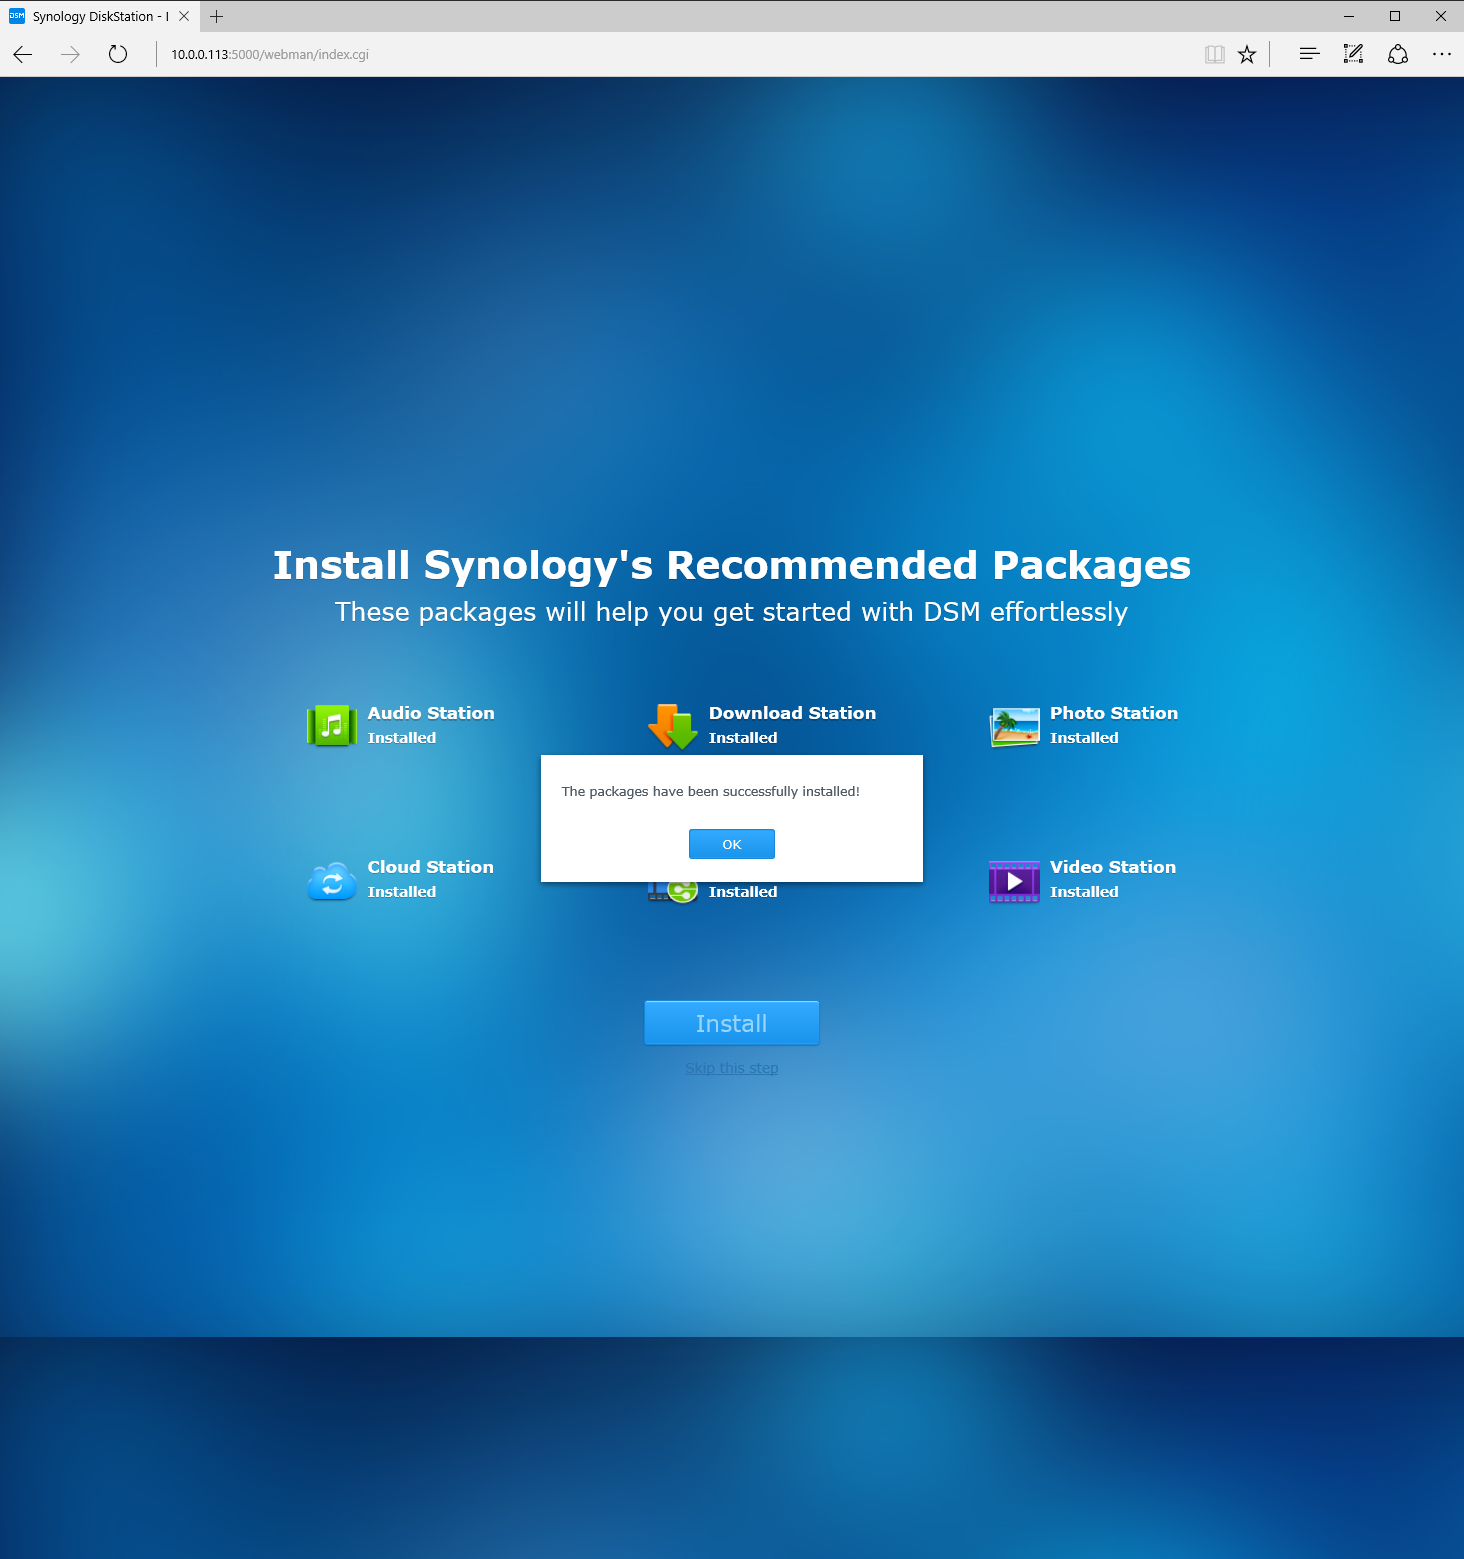Open browser Reading view icon

(1214, 55)
